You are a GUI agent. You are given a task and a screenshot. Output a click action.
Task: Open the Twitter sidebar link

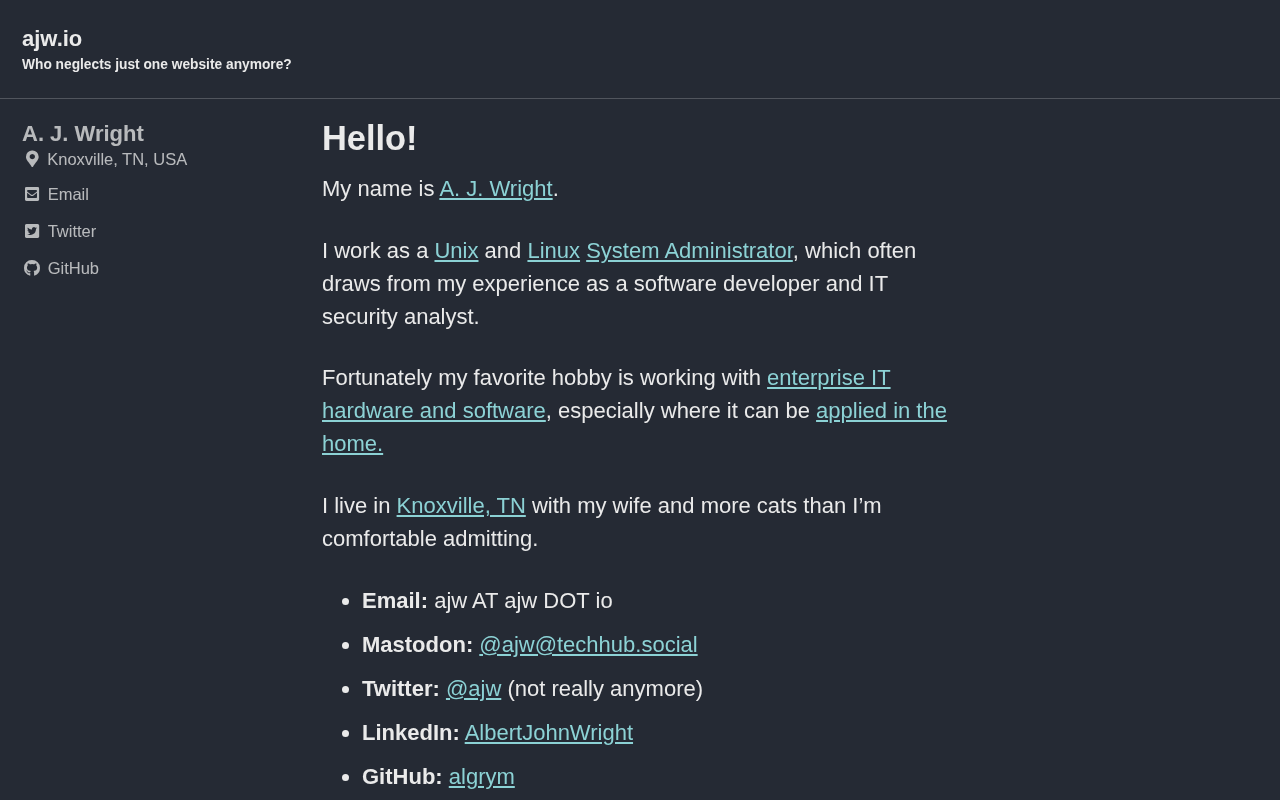click(72, 231)
